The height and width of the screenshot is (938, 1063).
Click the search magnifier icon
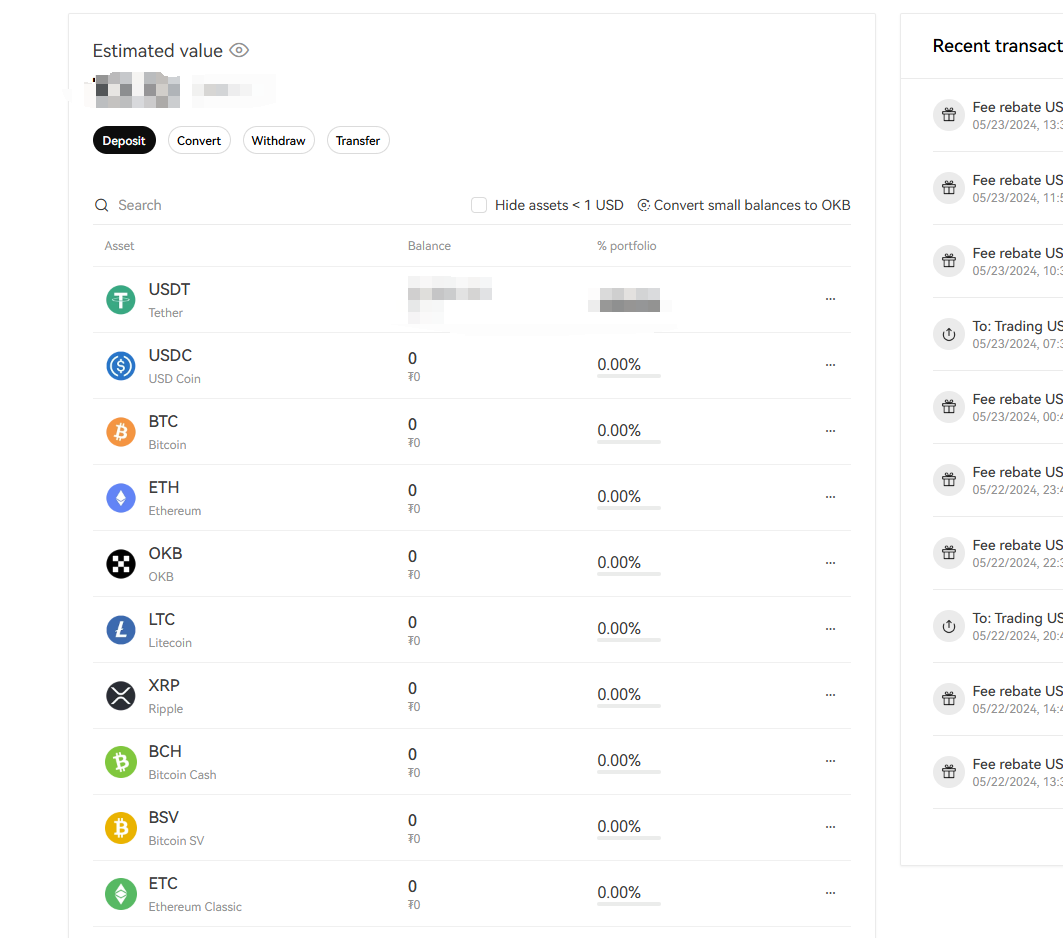(x=102, y=205)
